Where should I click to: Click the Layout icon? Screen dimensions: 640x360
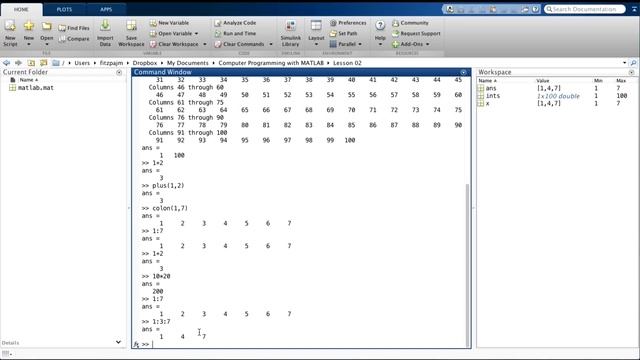pyautogui.click(x=316, y=26)
